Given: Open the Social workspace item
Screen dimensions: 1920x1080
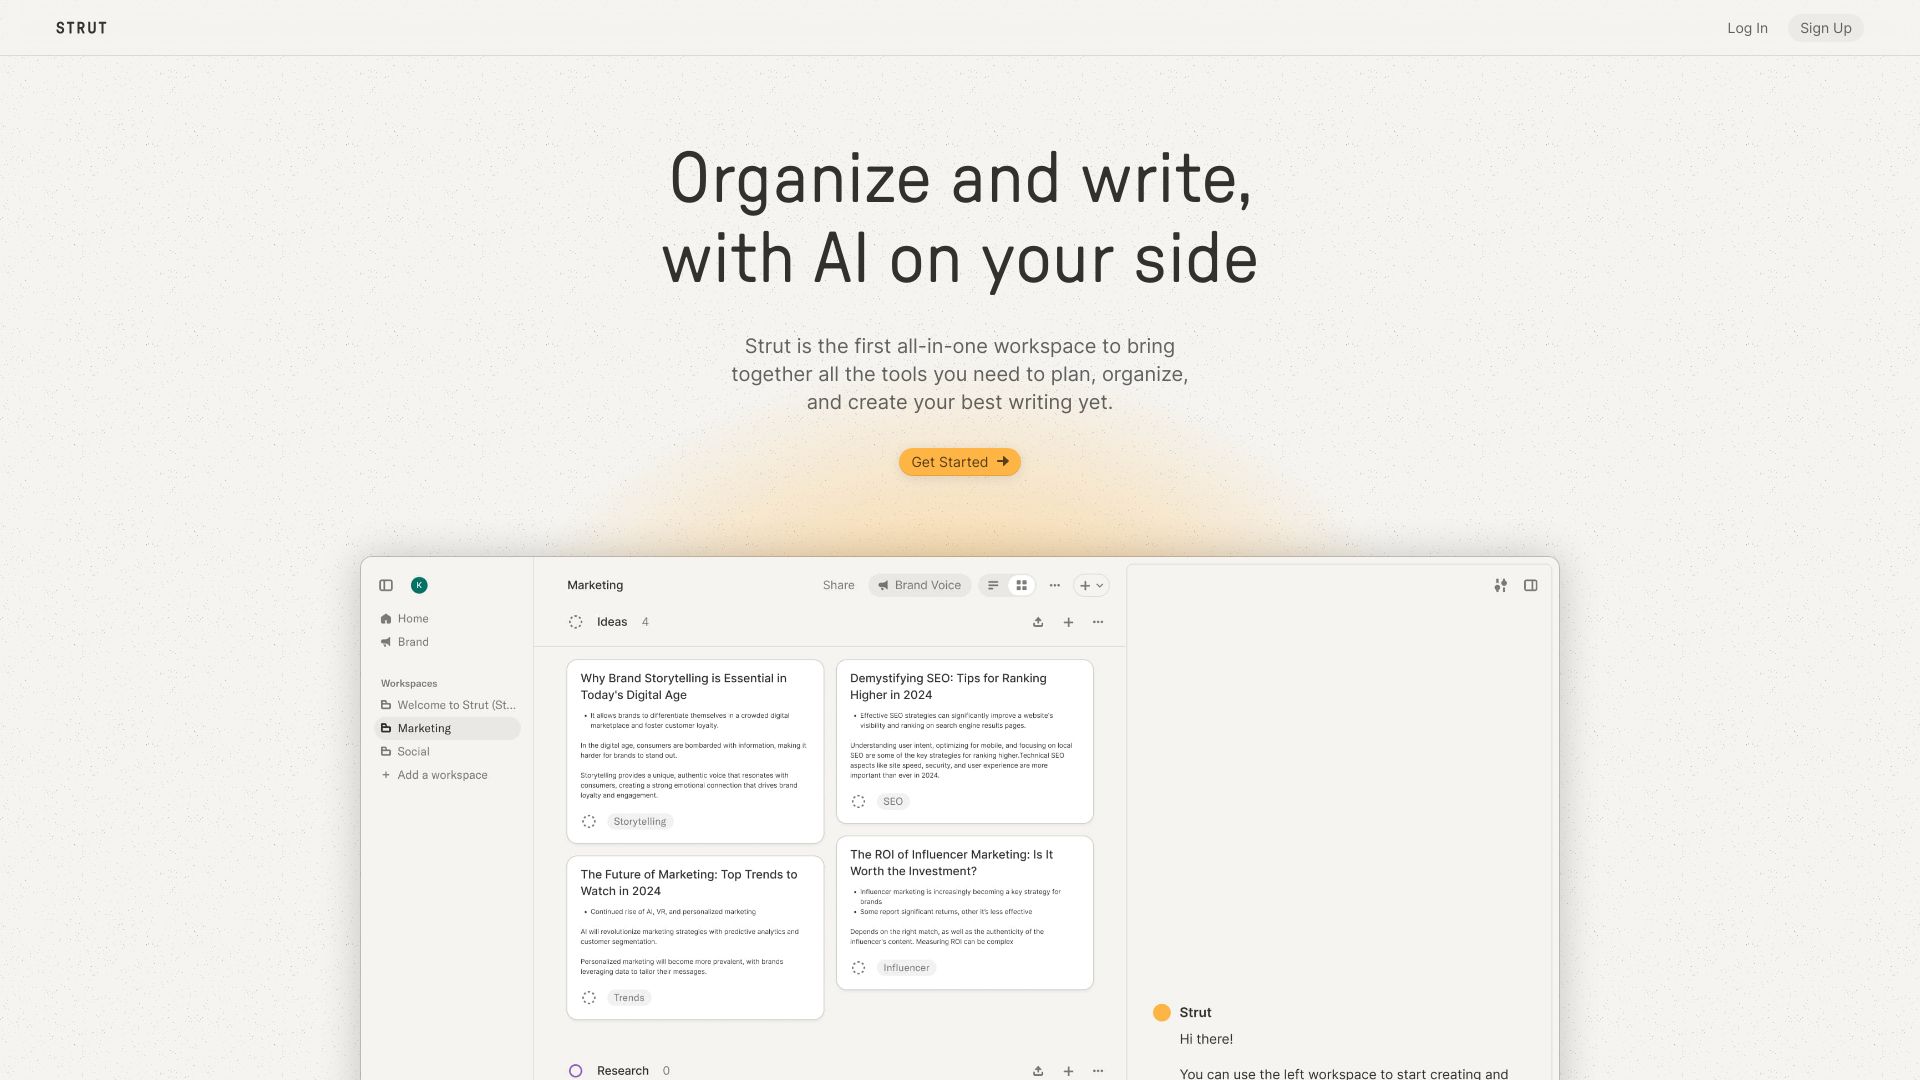Looking at the screenshot, I should 413,750.
